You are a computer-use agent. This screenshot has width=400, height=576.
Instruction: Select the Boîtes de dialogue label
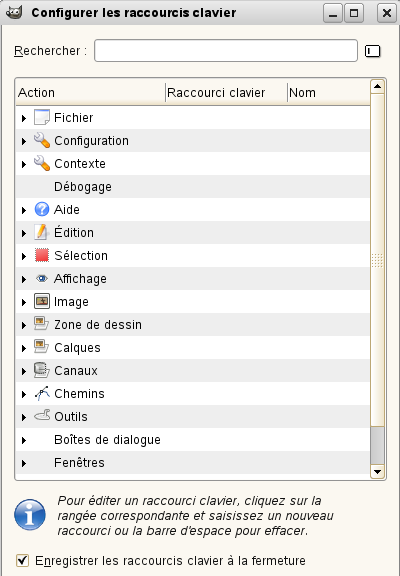pos(107,439)
